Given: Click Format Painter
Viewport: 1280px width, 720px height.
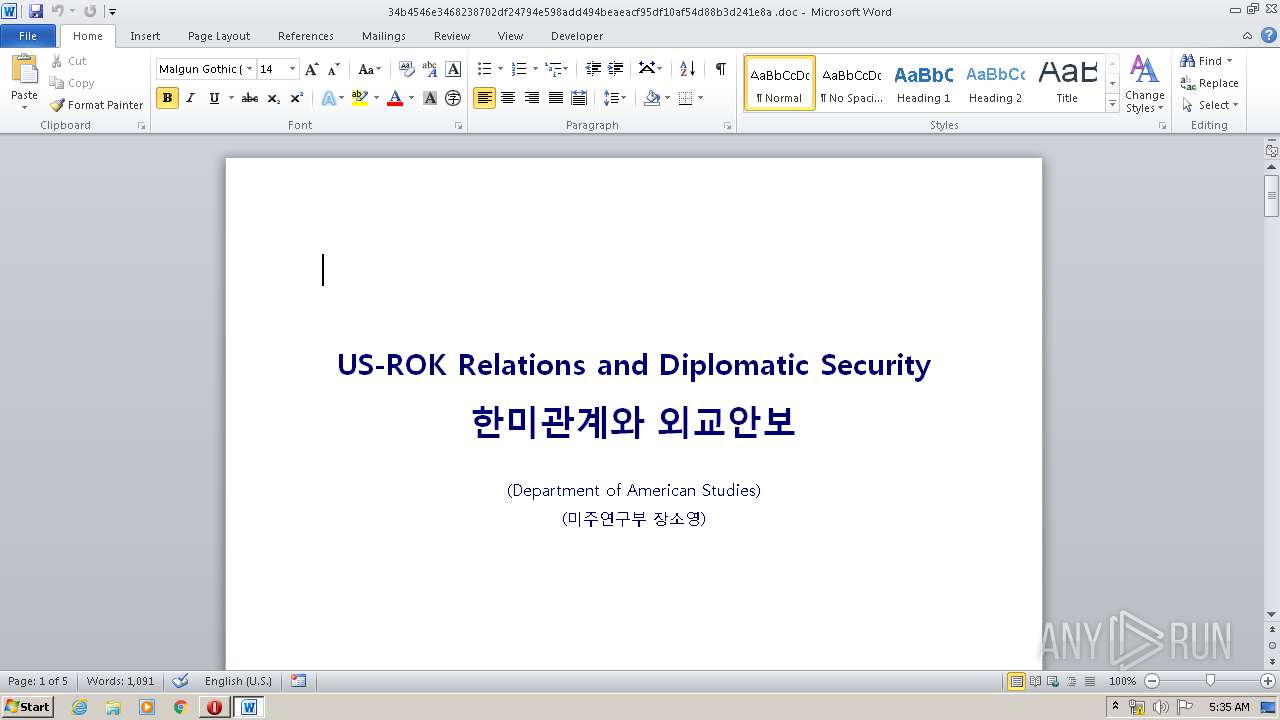Looking at the screenshot, I should coord(96,105).
